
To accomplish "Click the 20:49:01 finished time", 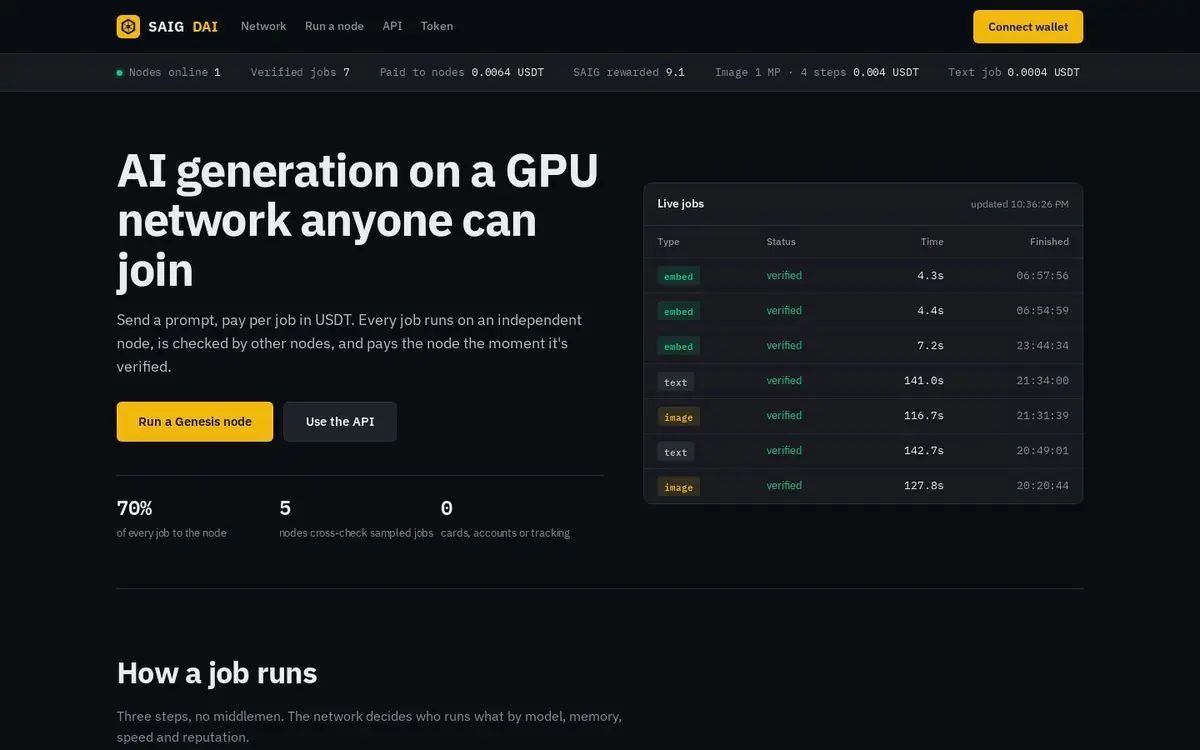I will pos(1043,451).
